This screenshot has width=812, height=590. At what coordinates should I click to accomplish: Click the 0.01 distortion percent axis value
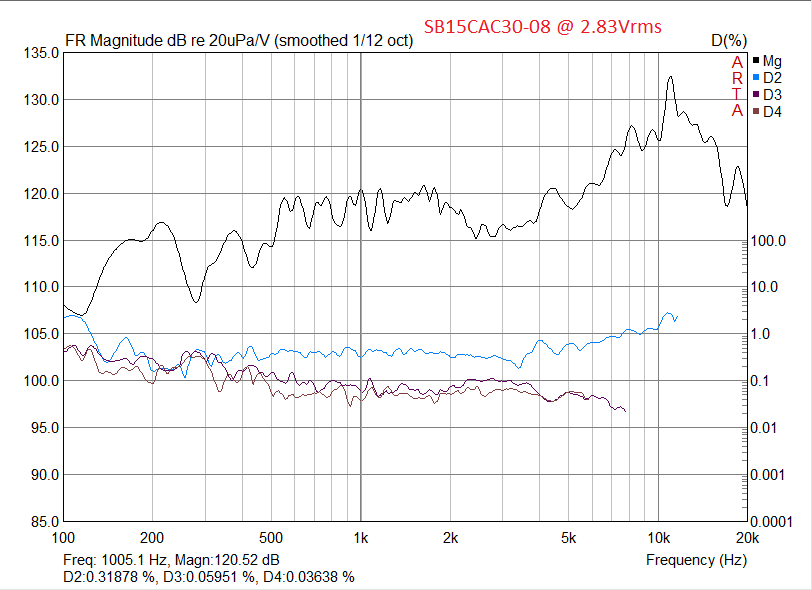tap(764, 428)
